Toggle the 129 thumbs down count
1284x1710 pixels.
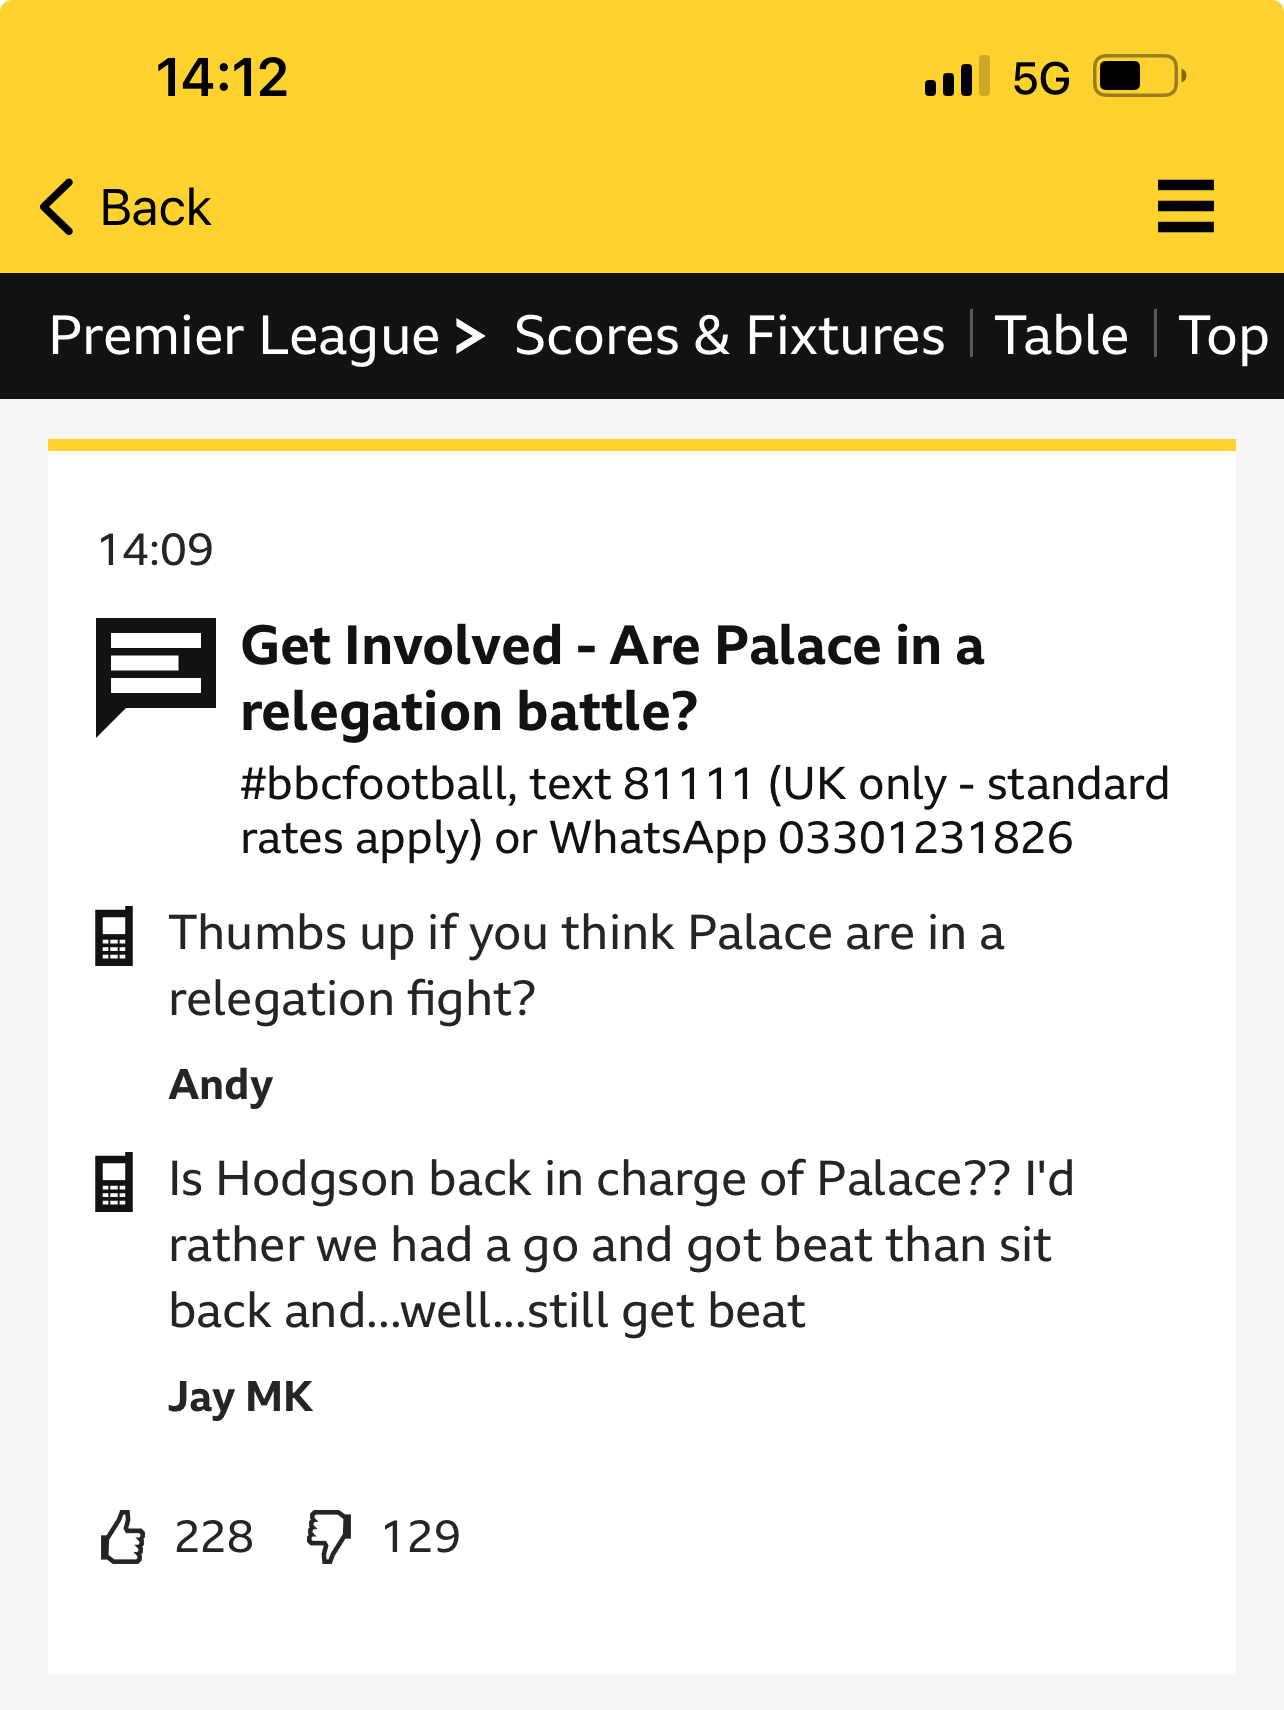coord(421,1536)
